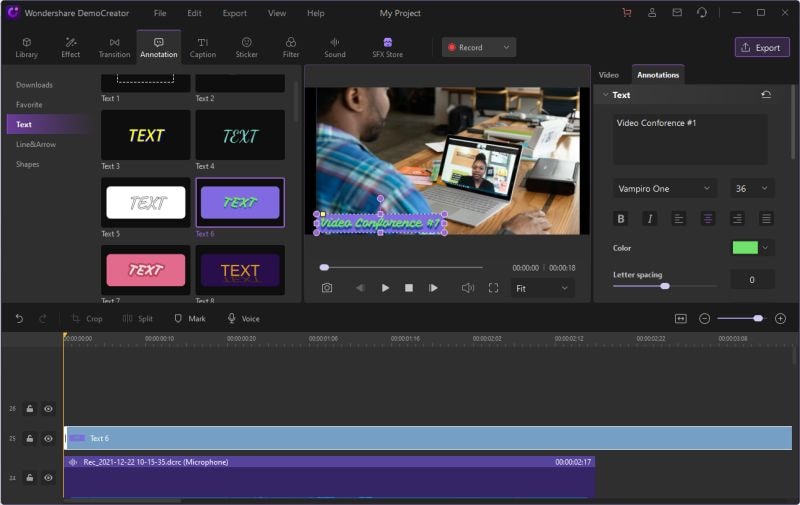The height and width of the screenshot is (505, 800).
Task: Click the support headset icon
Action: pyautogui.click(x=702, y=13)
